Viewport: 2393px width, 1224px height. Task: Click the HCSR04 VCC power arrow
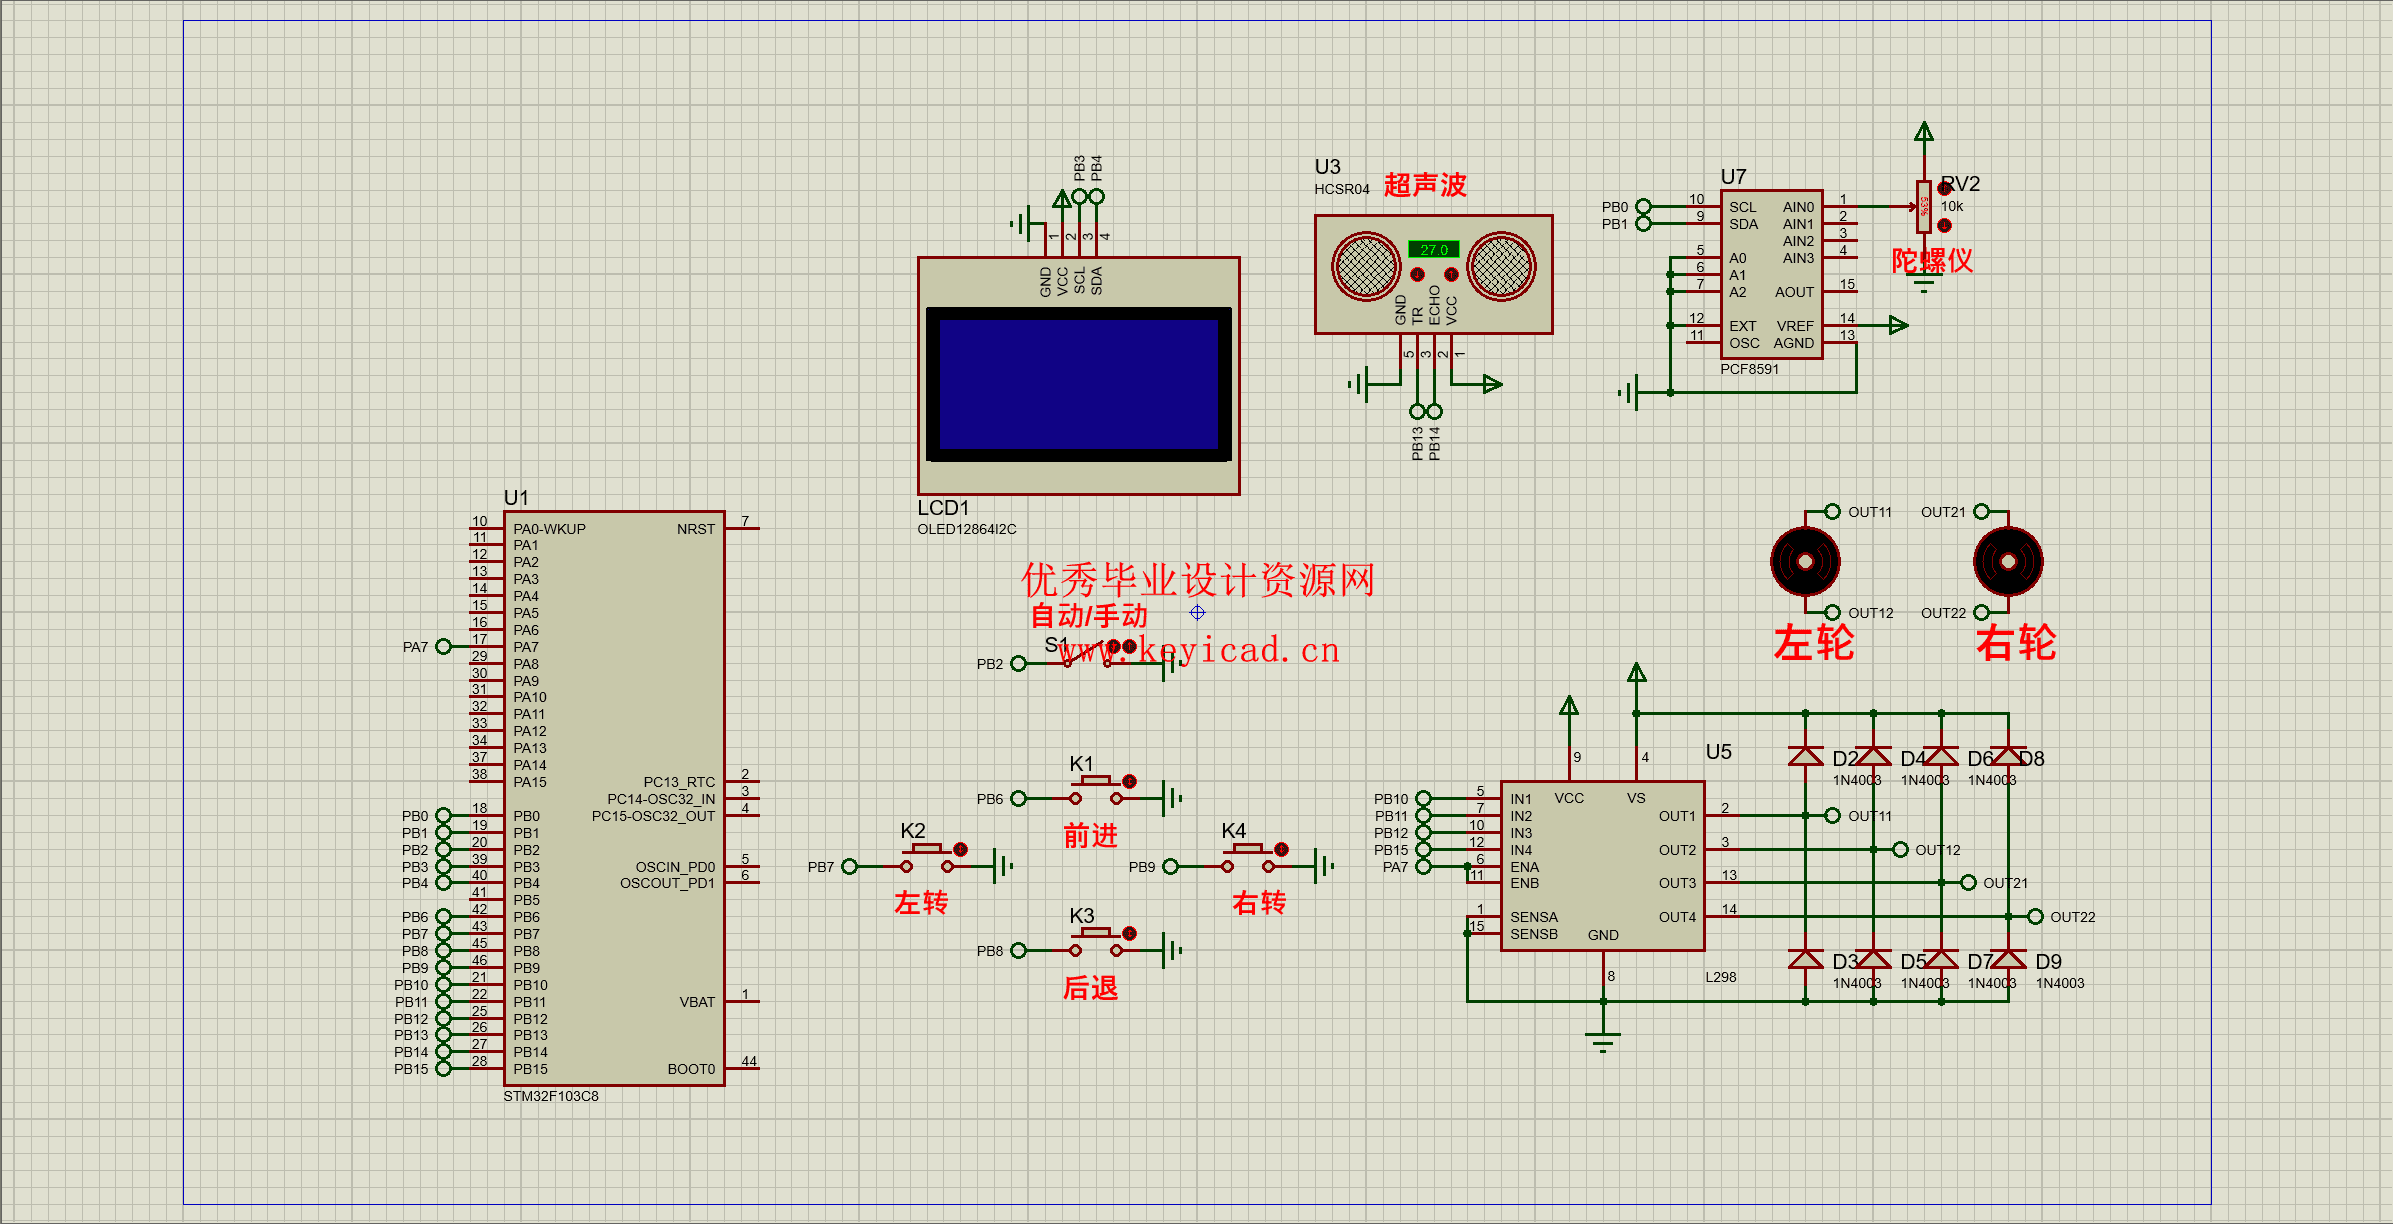coord(1493,384)
